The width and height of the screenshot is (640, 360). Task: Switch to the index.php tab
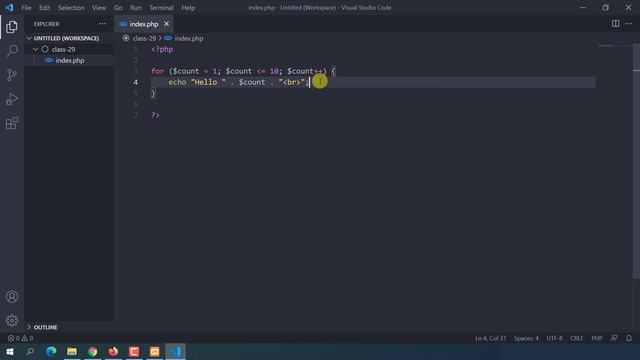(144, 24)
